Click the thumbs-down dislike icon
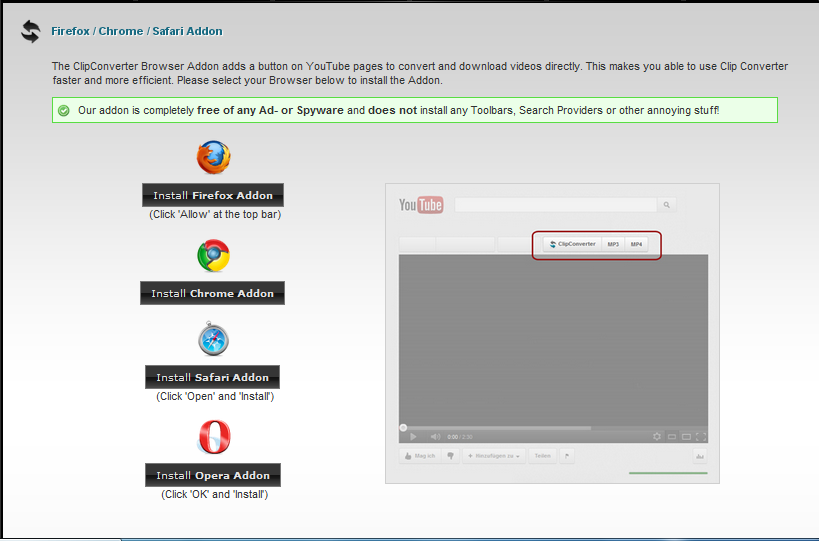This screenshot has height=541, width=819. pos(450,456)
